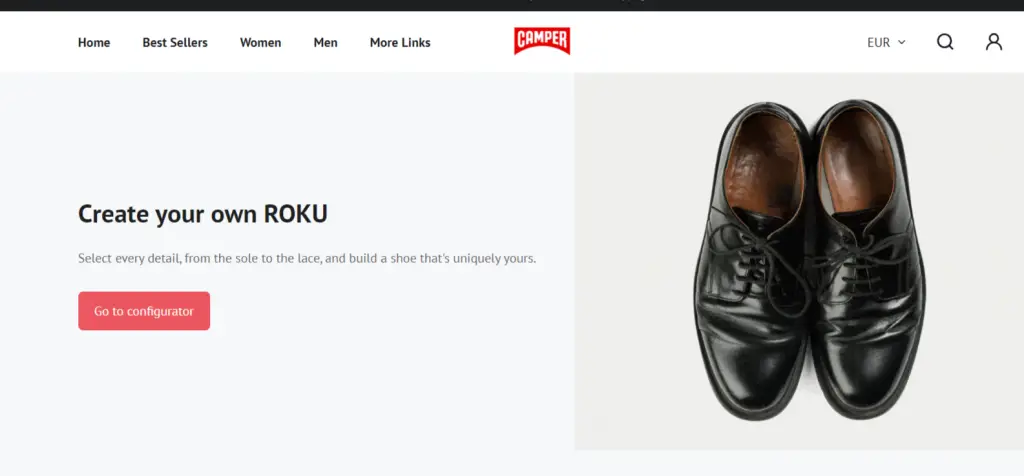The height and width of the screenshot is (476, 1024).
Task: Click the "Create your own ROKU" heading
Action: point(203,214)
